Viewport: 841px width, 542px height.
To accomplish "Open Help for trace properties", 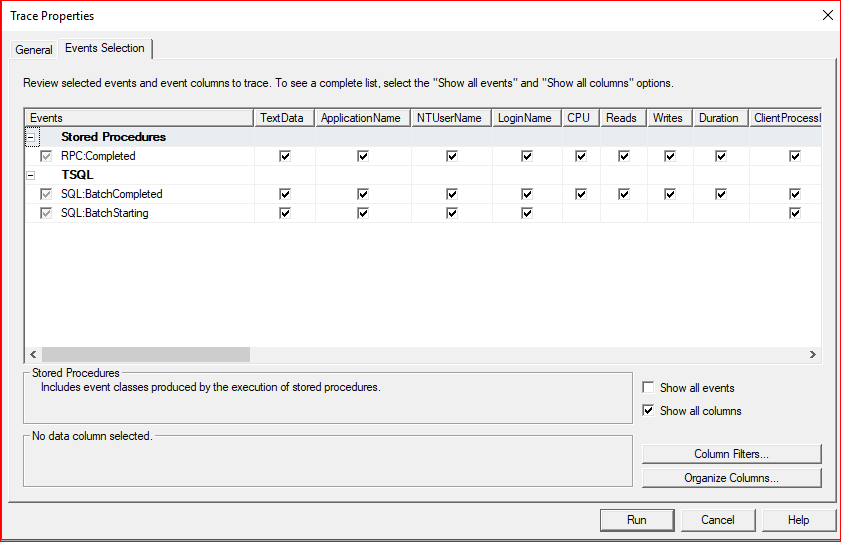I will pos(798,520).
